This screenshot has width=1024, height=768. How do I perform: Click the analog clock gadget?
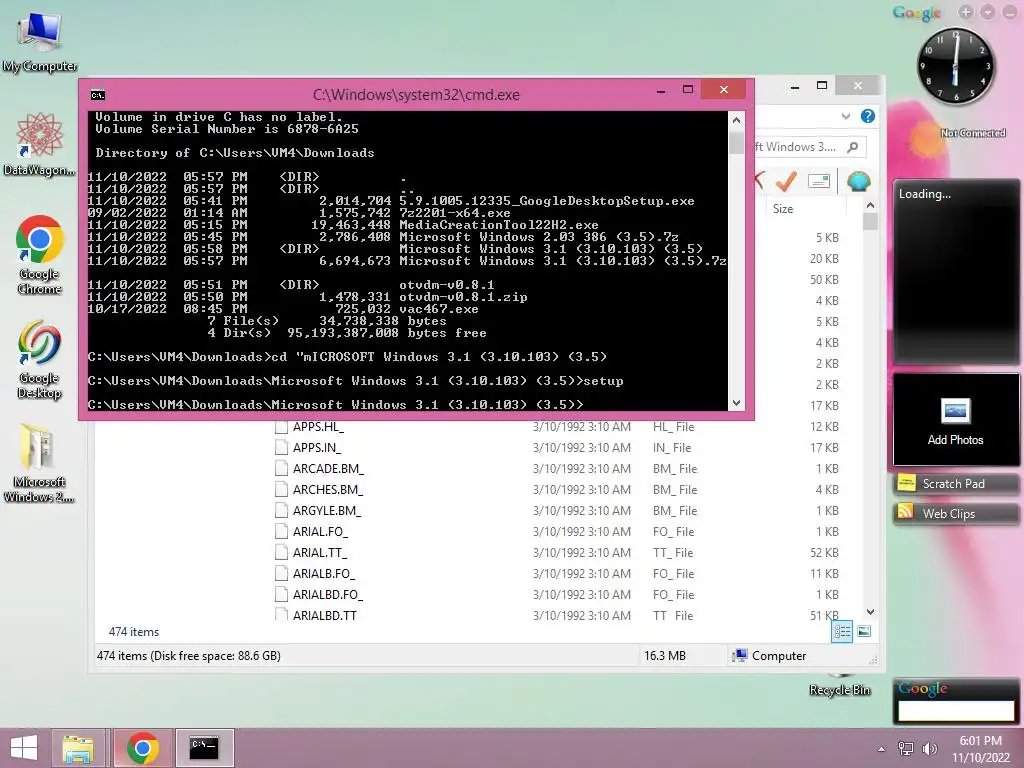tap(955, 66)
